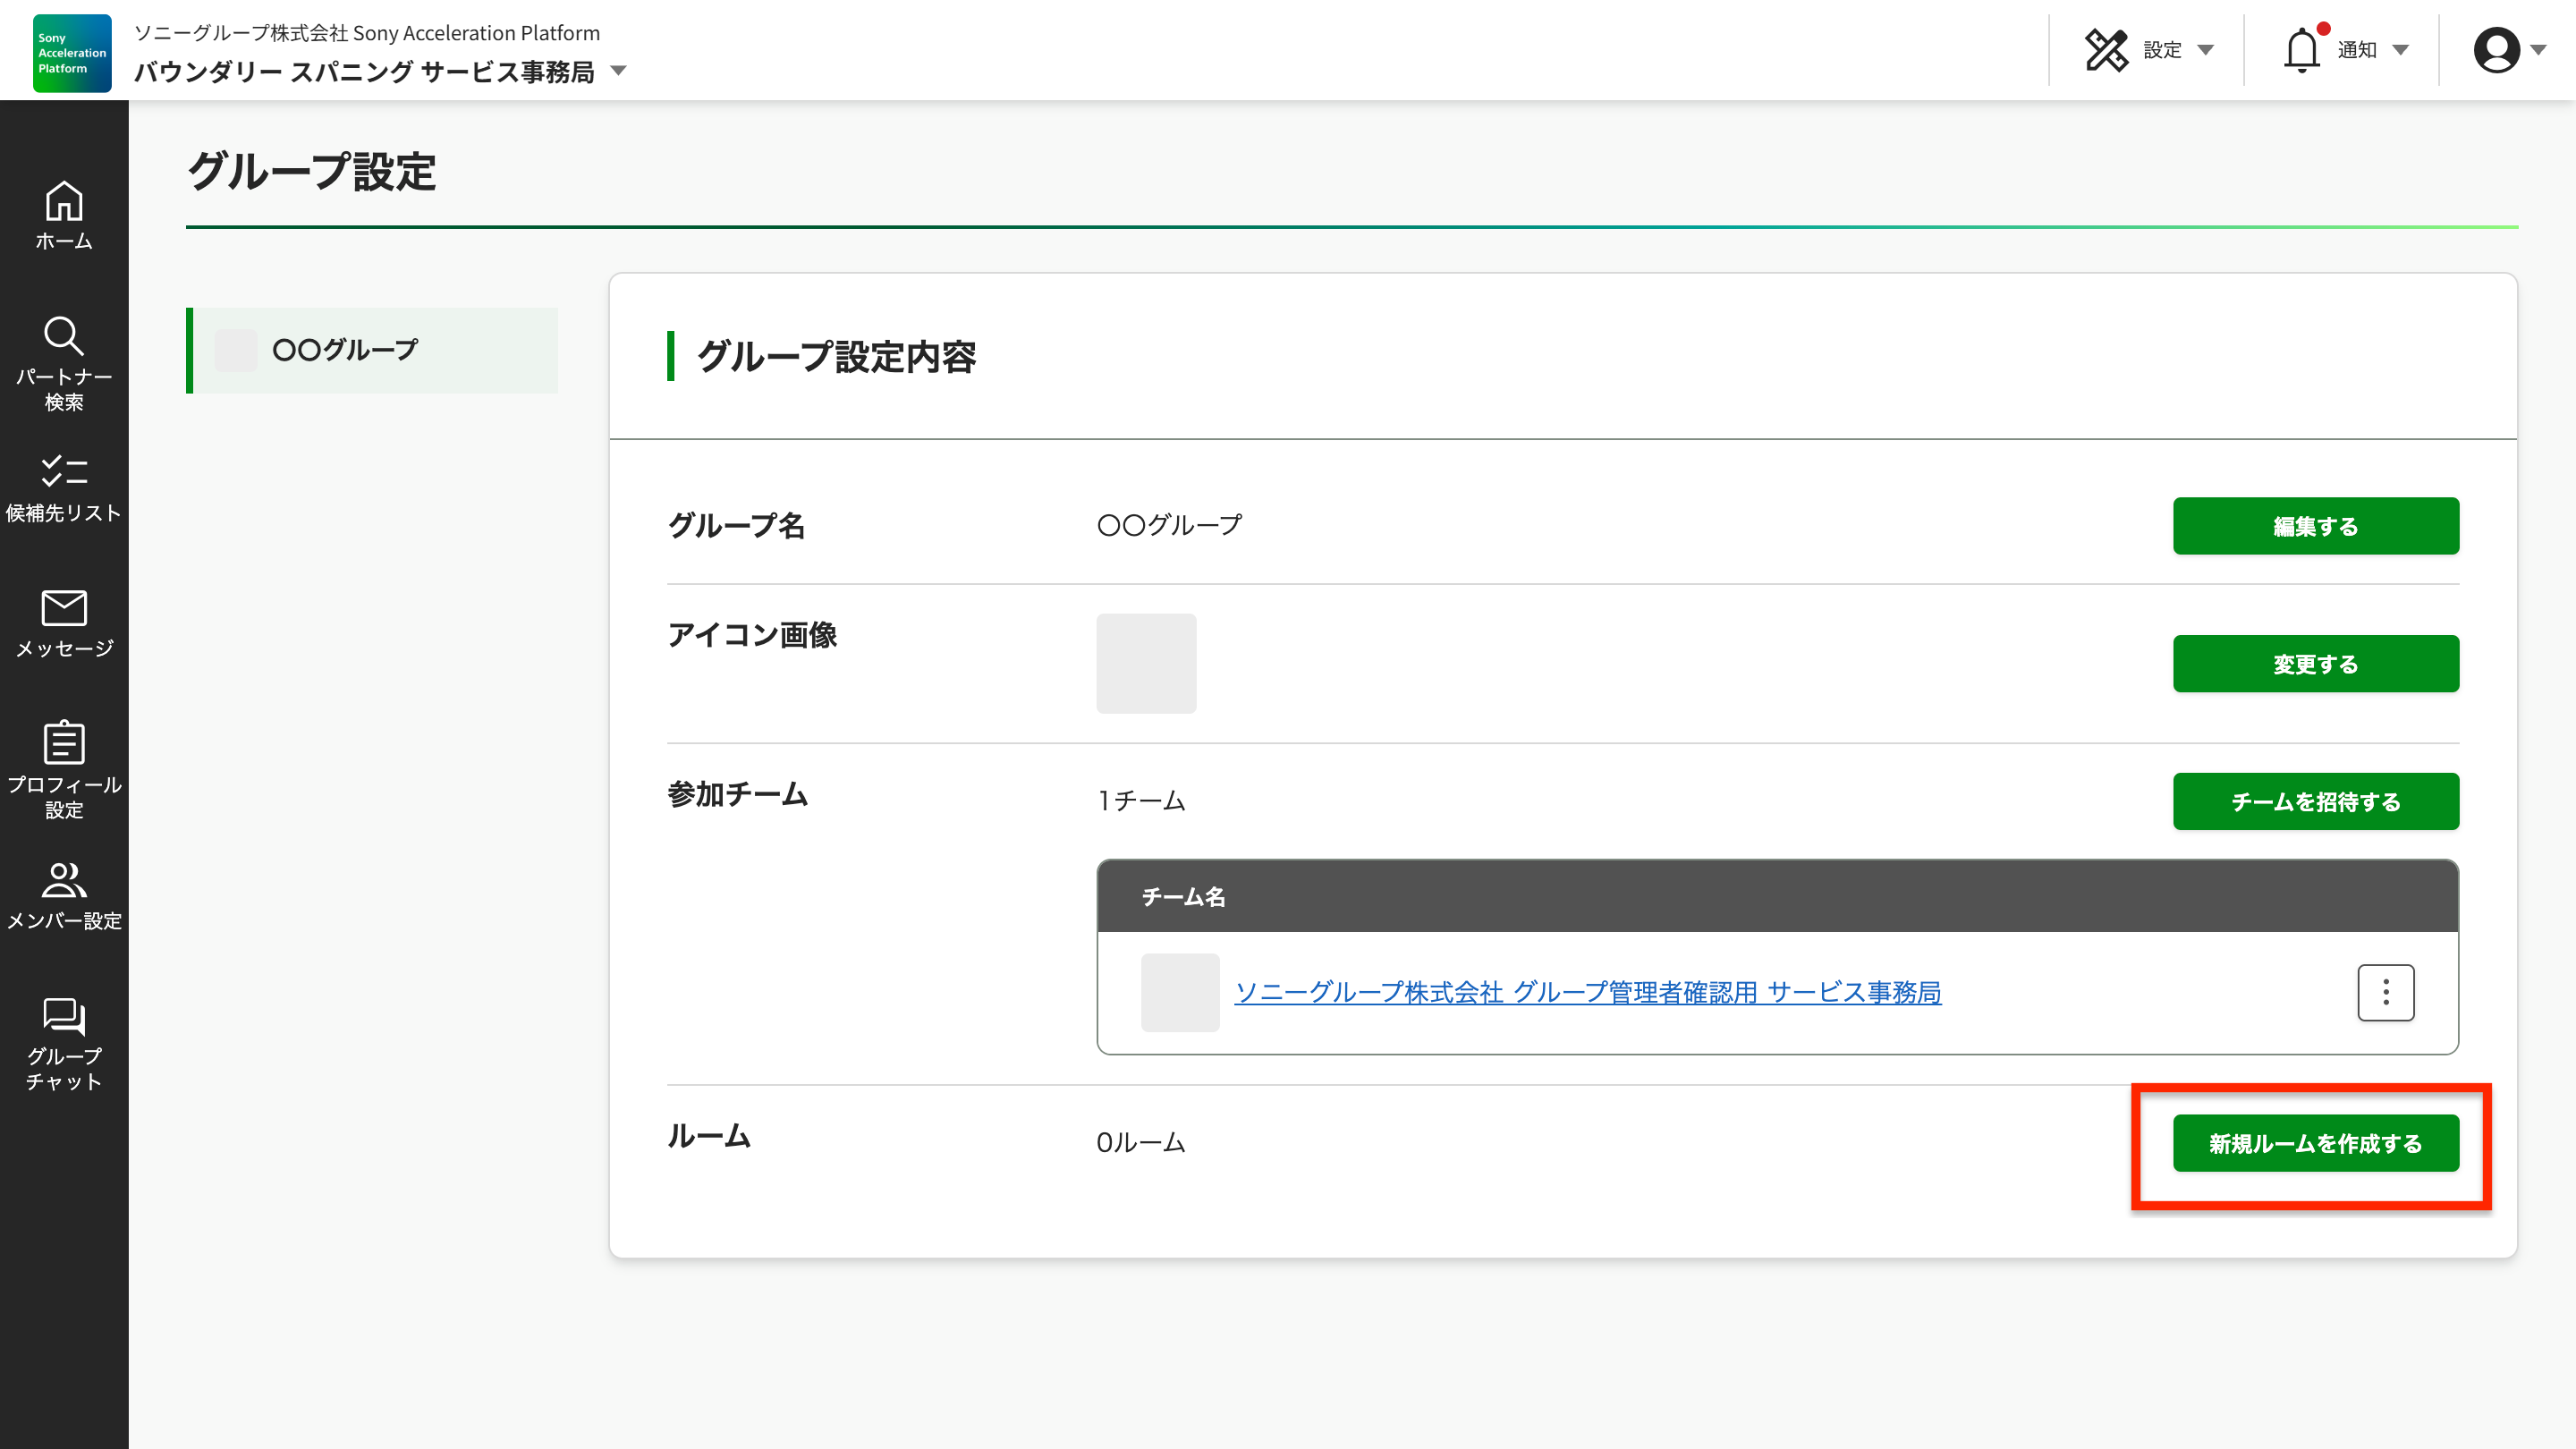Click 変更する button for icon image
Image resolution: width=2576 pixels, height=1449 pixels.
coord(2315,664)
